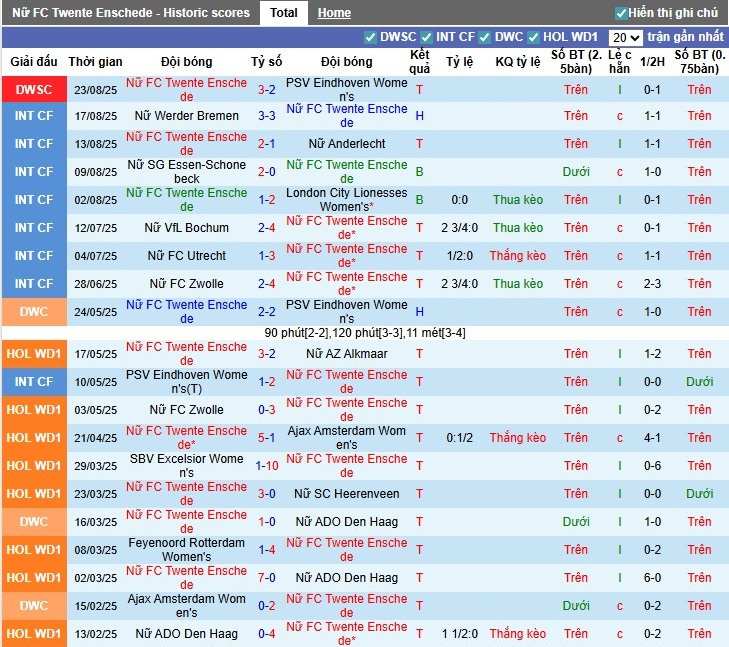Click the 2-2 score on 24/05/25
The height and width of the screenshot is (647, 729).
point(266,312)
